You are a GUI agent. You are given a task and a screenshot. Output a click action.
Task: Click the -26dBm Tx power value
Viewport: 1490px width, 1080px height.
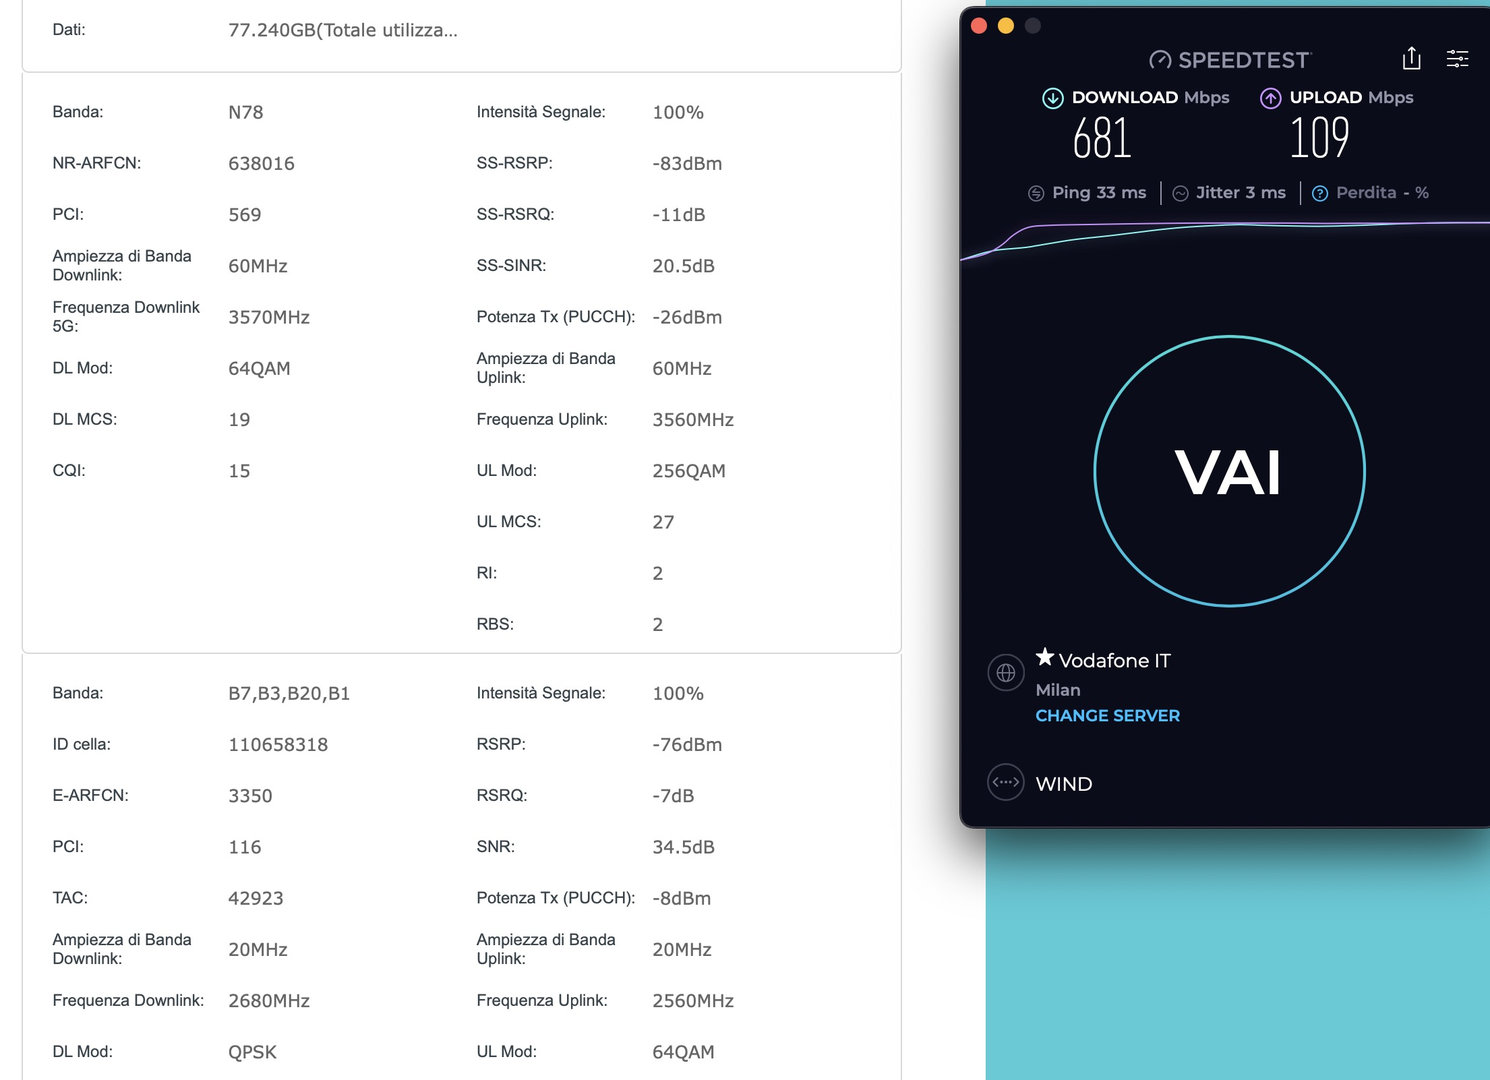coord(687,317)
